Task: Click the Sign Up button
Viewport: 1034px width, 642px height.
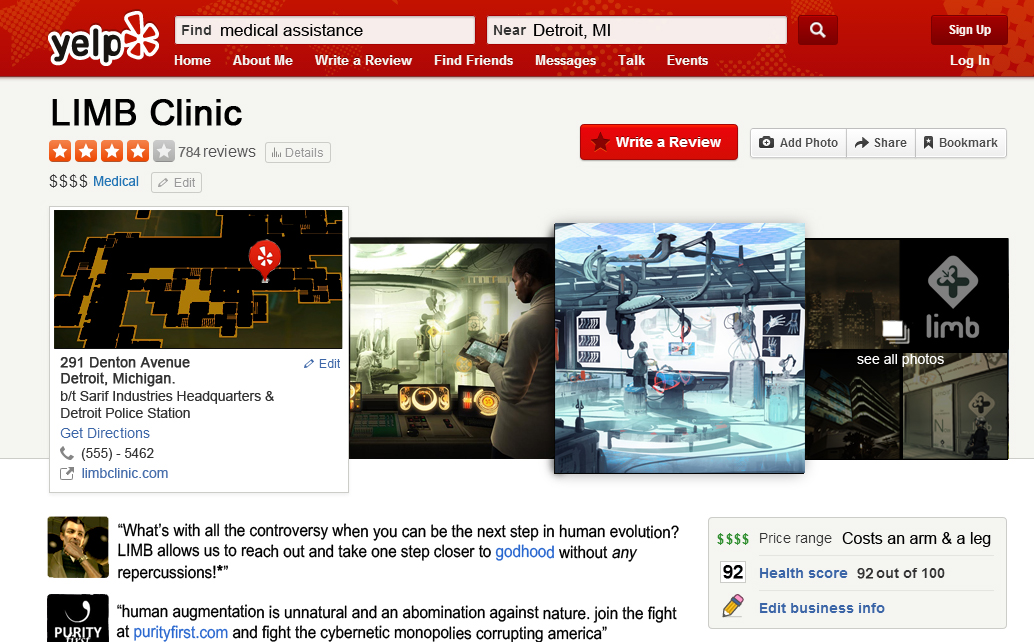Action: (x=969, y=30)
